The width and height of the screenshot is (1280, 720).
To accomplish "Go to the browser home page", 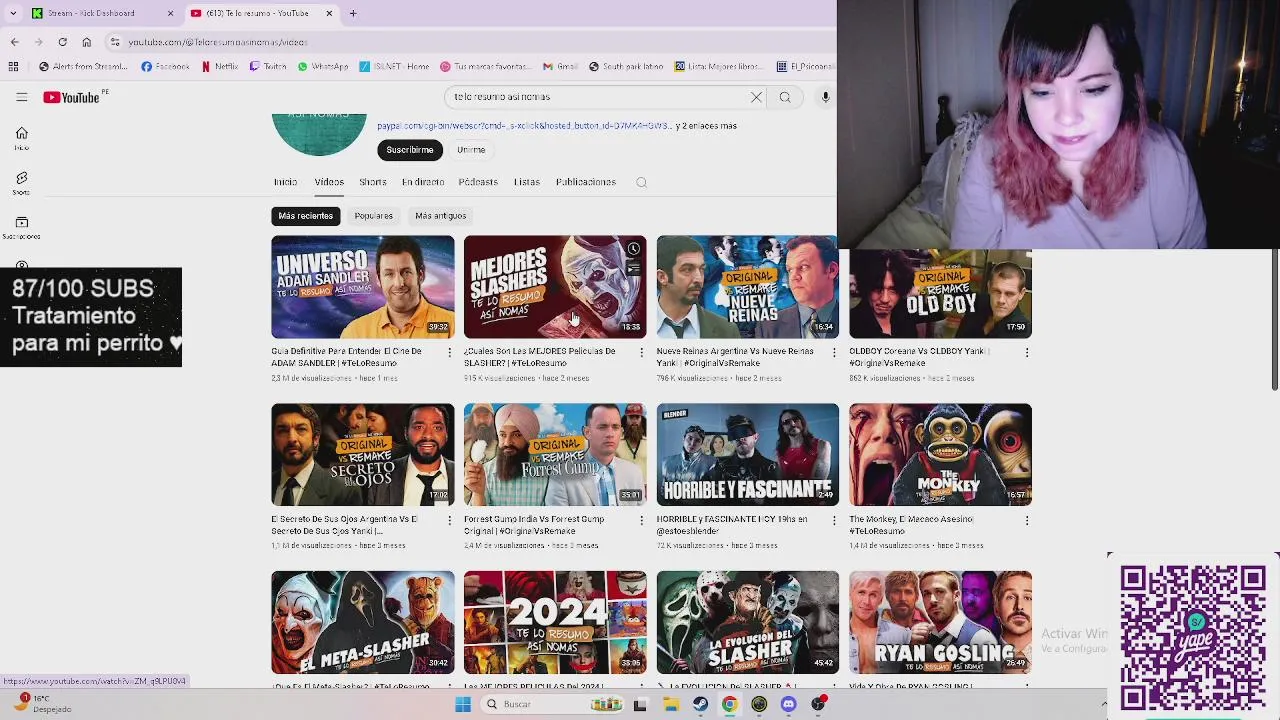I will (x=86, y=42).
